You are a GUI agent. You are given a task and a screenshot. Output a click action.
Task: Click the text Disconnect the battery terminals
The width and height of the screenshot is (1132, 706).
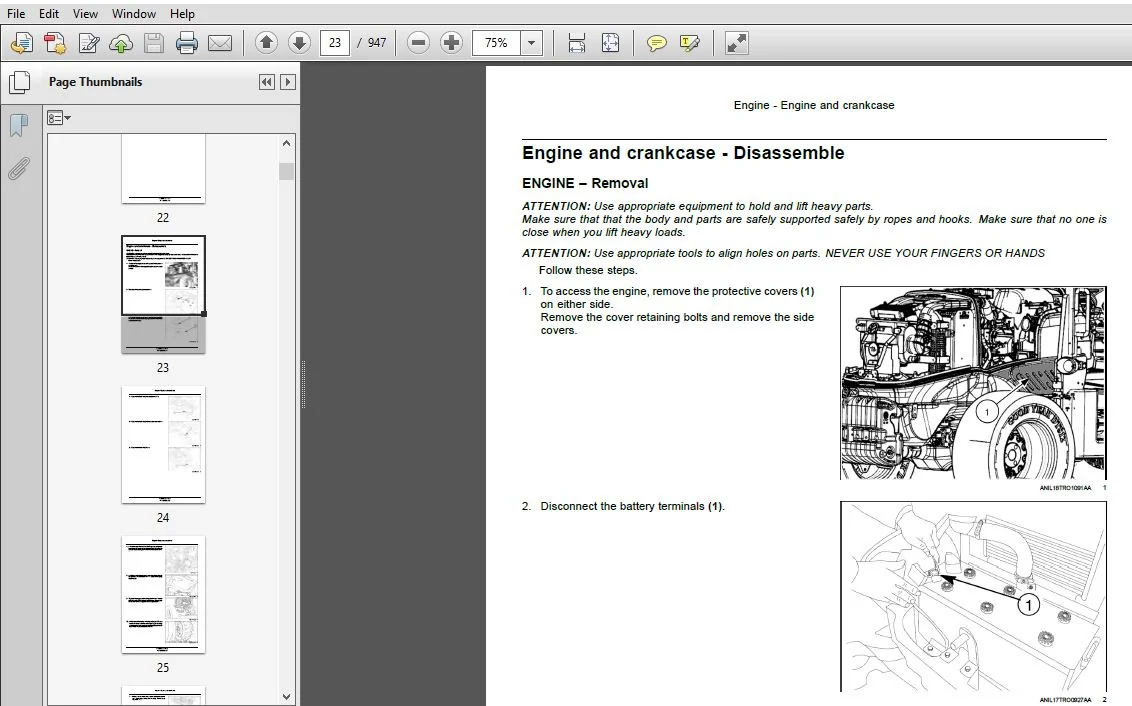622,506
